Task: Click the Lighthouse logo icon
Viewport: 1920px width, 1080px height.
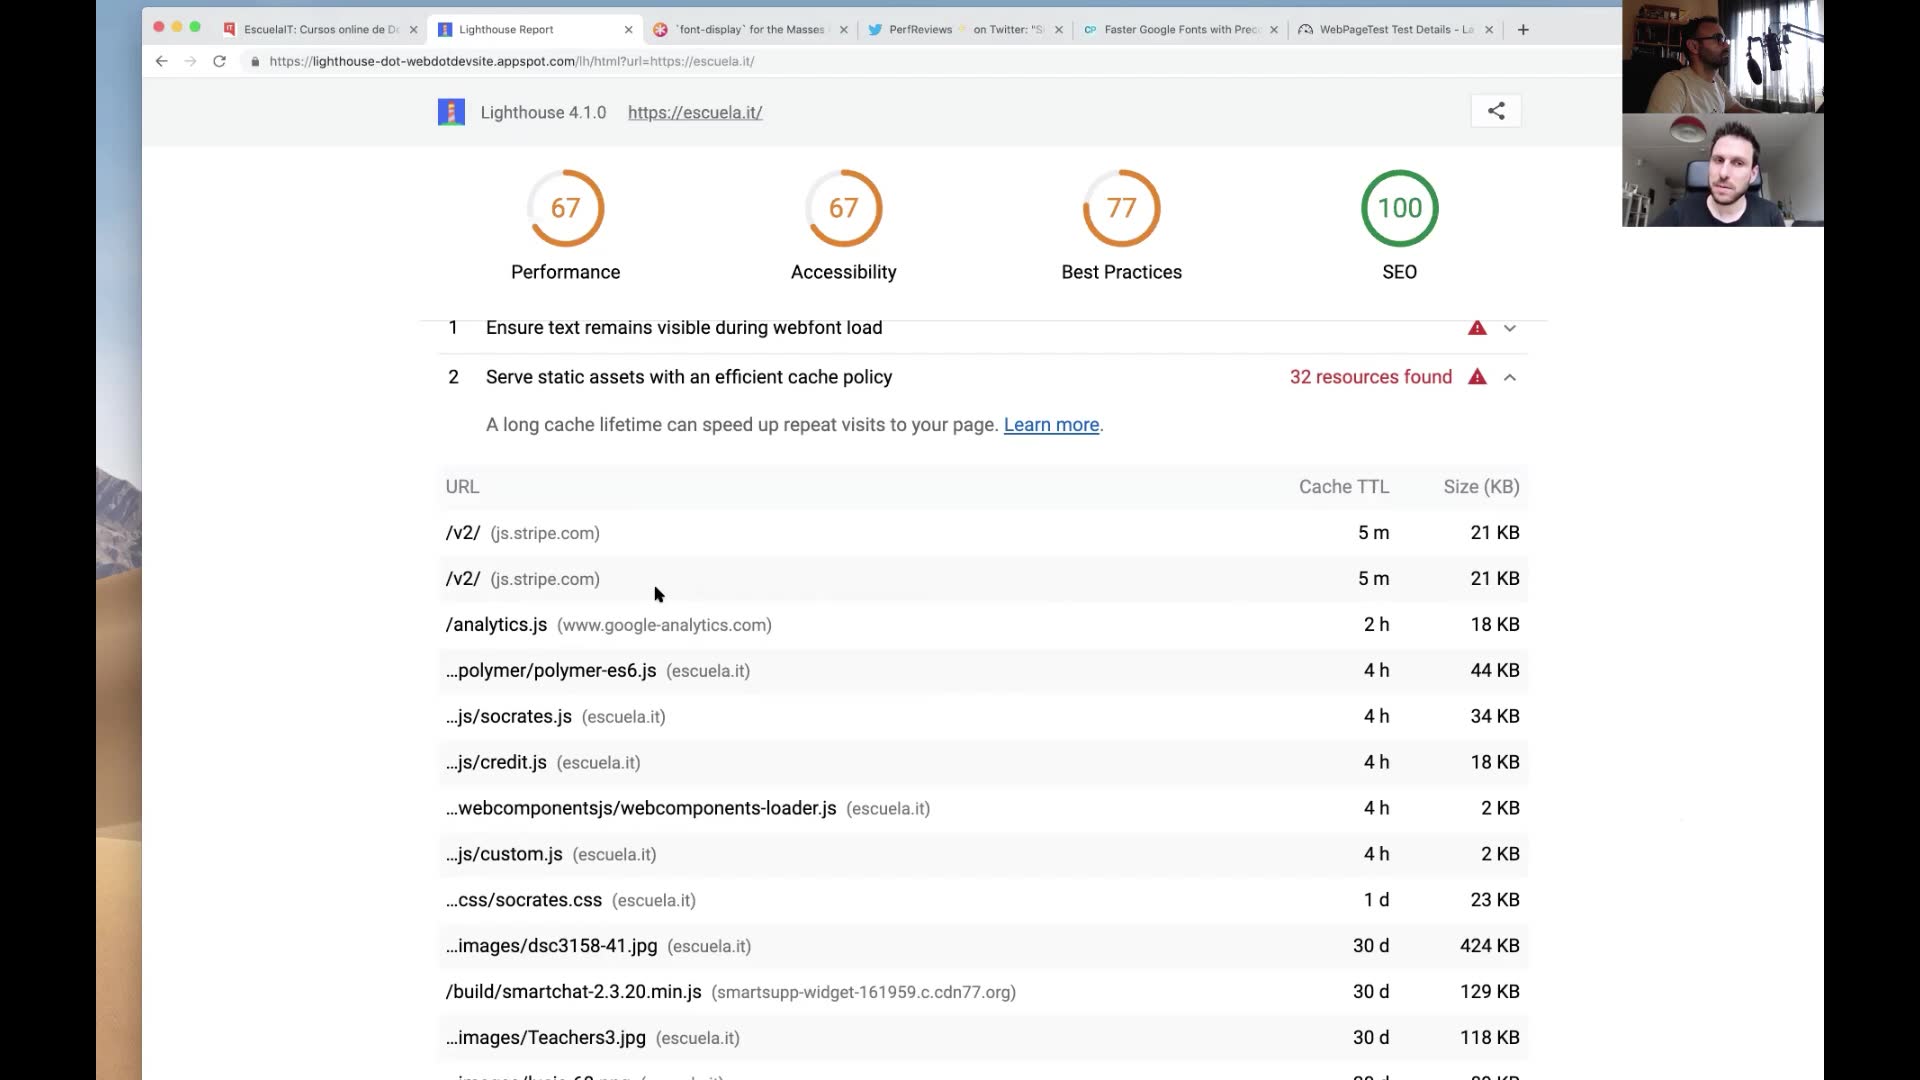Action: click(x=451, y=112)
